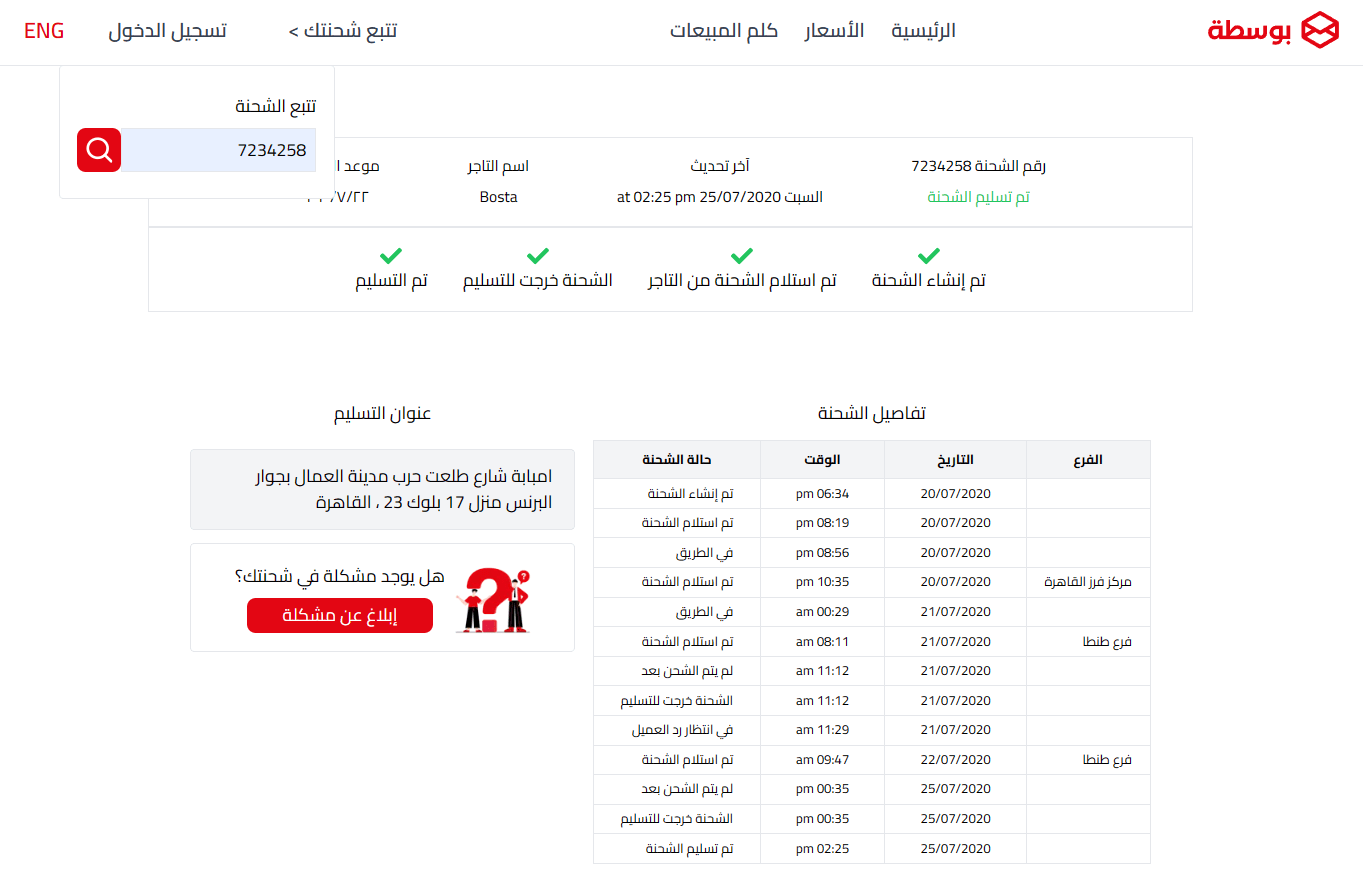Image resolution: width=1363 pixels, height=883 pixels.
Task: Expand the تتبع شحنتك dropdown
Action: [343, 31]
